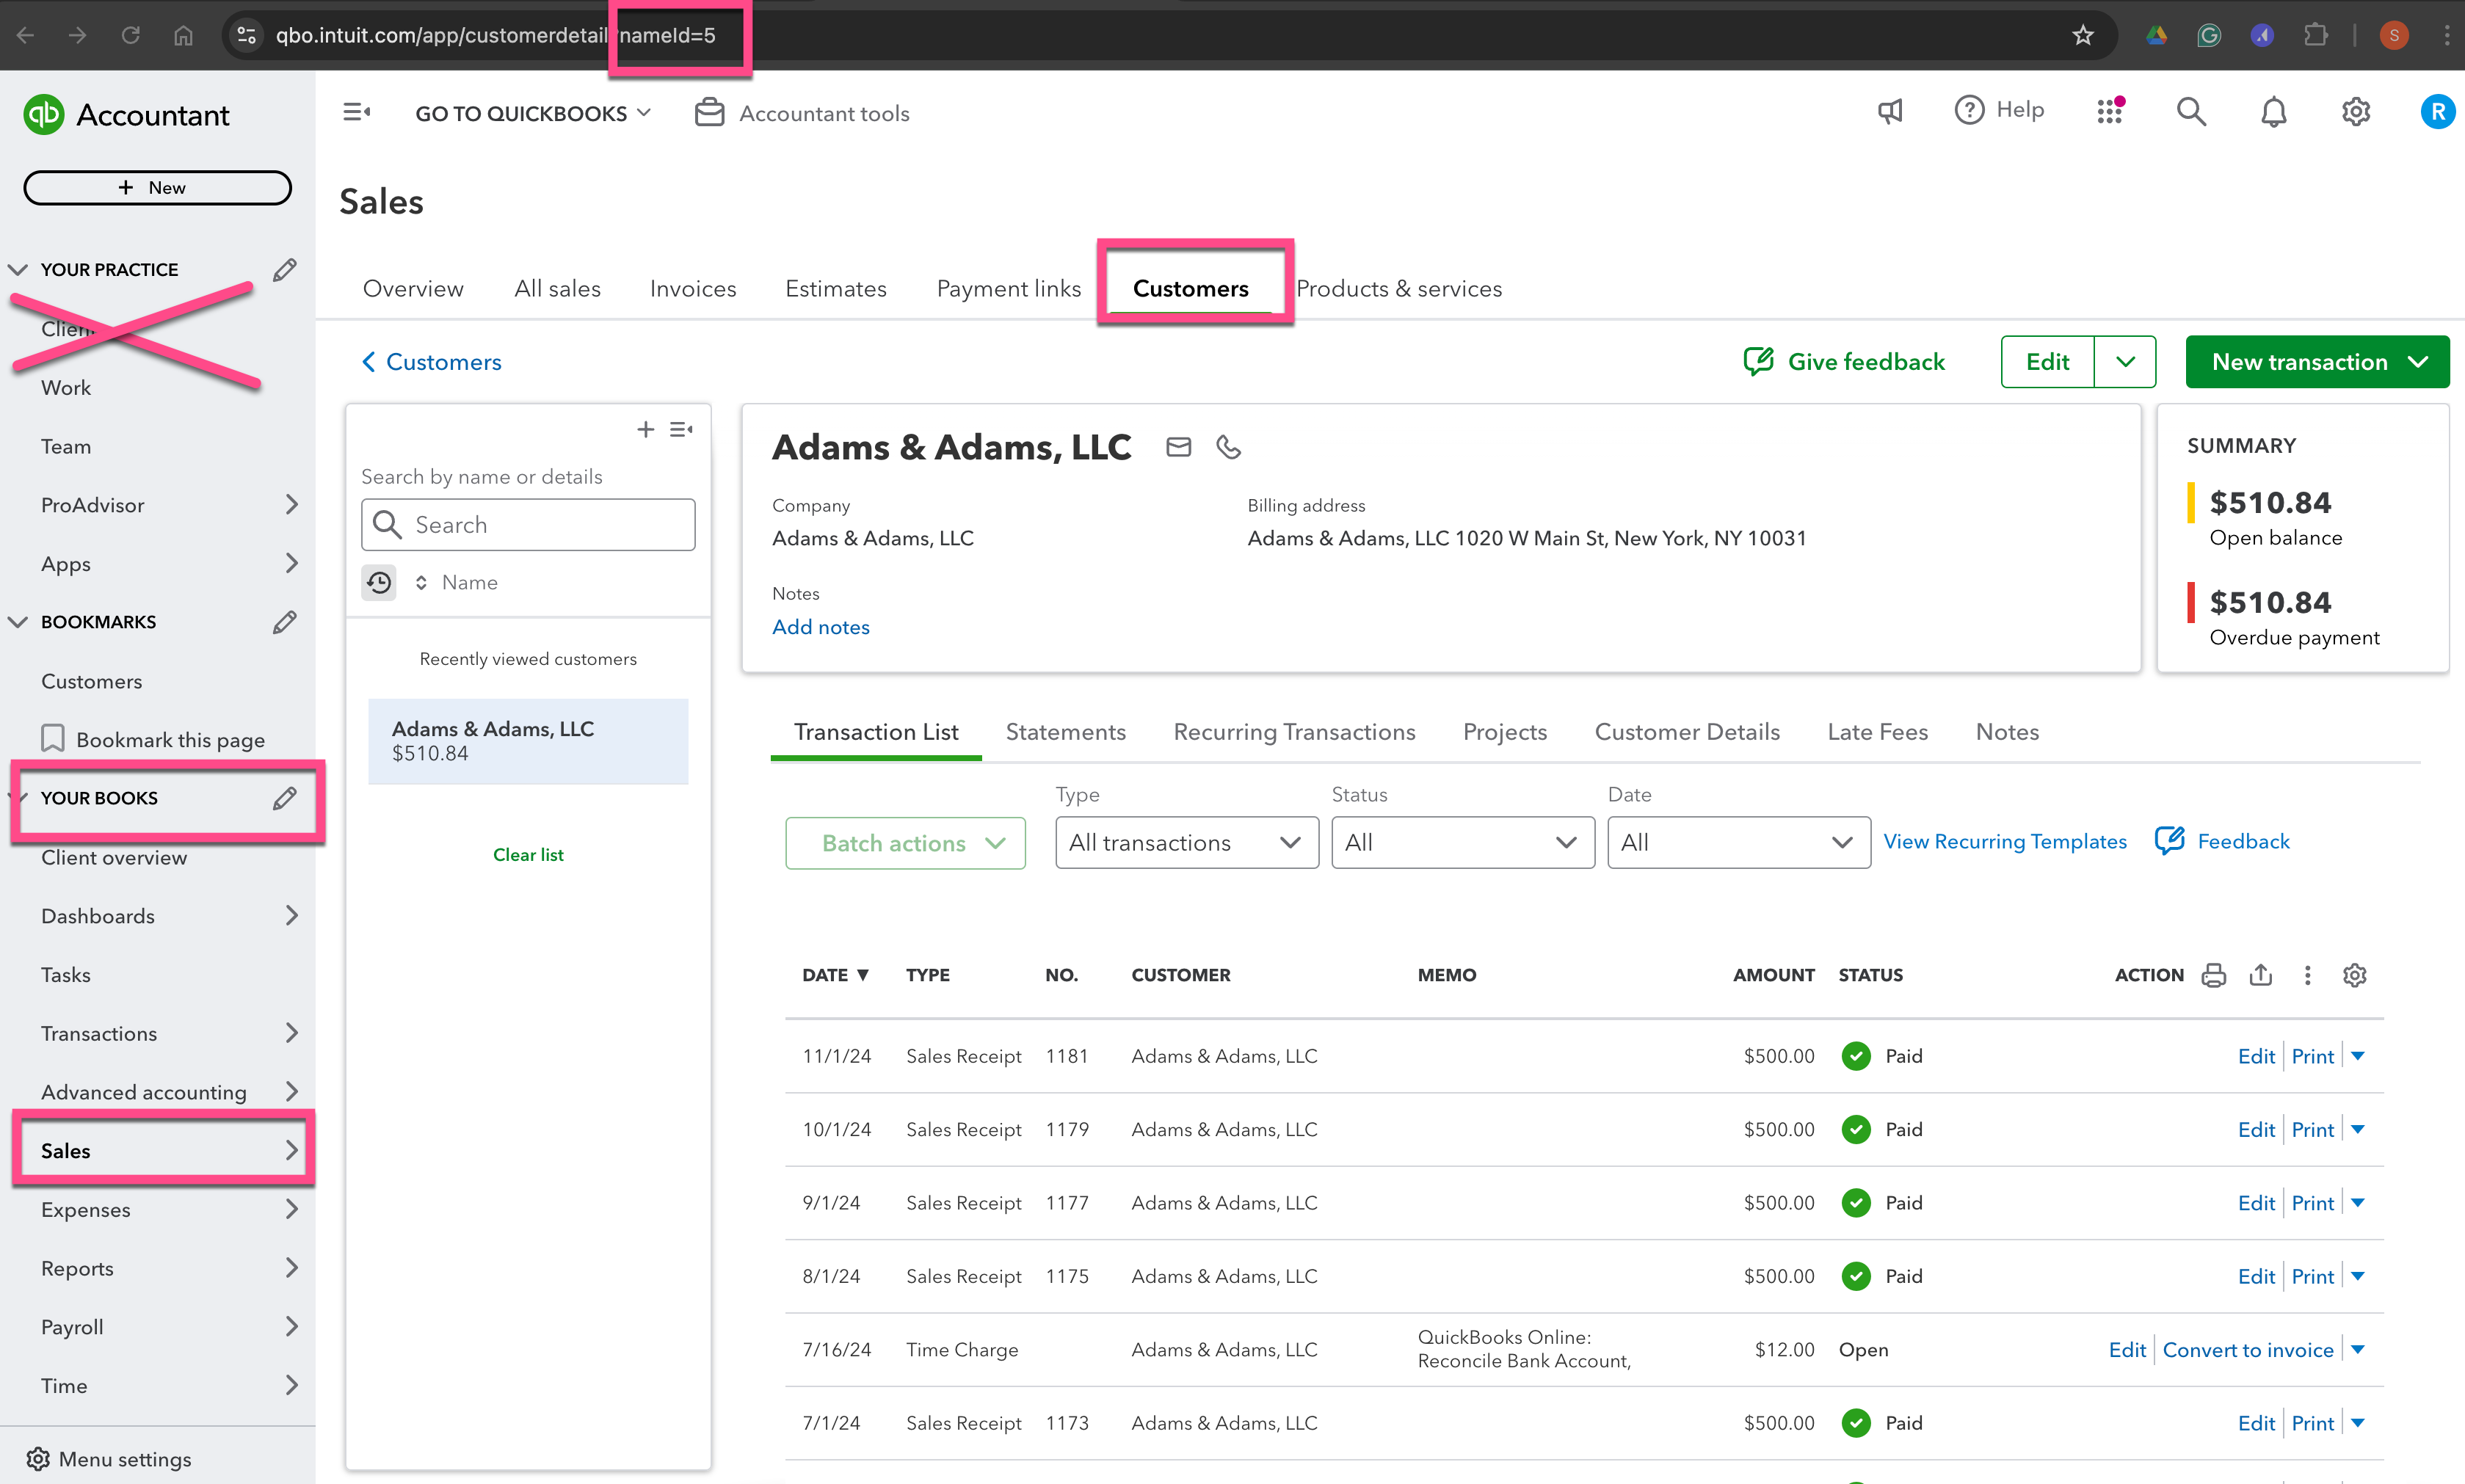Click the customer Search field
2465x1484 pixels.
[x=528, y=525]
